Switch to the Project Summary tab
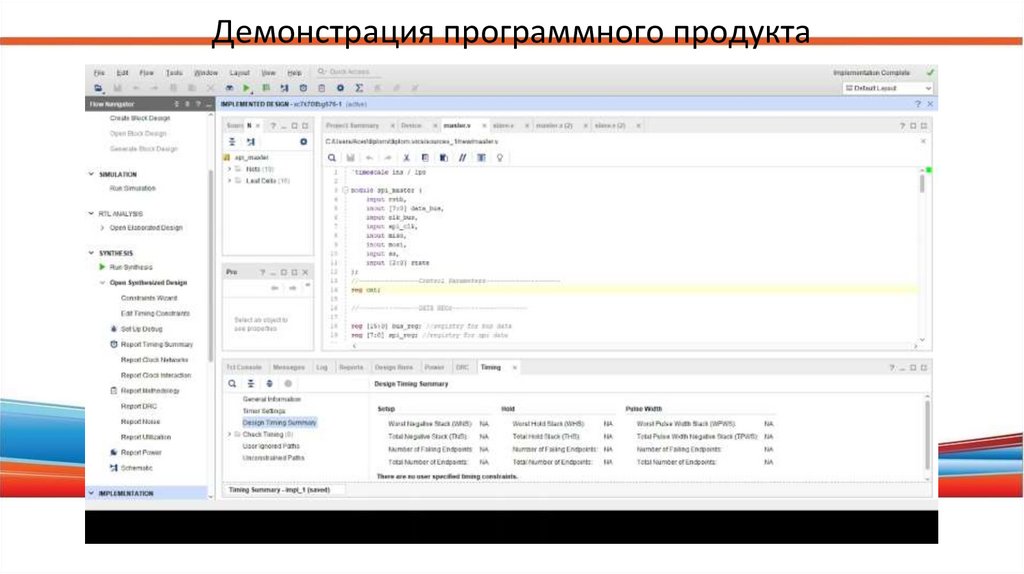This screenshot has height=574, width=1024. tap(353, 125)
